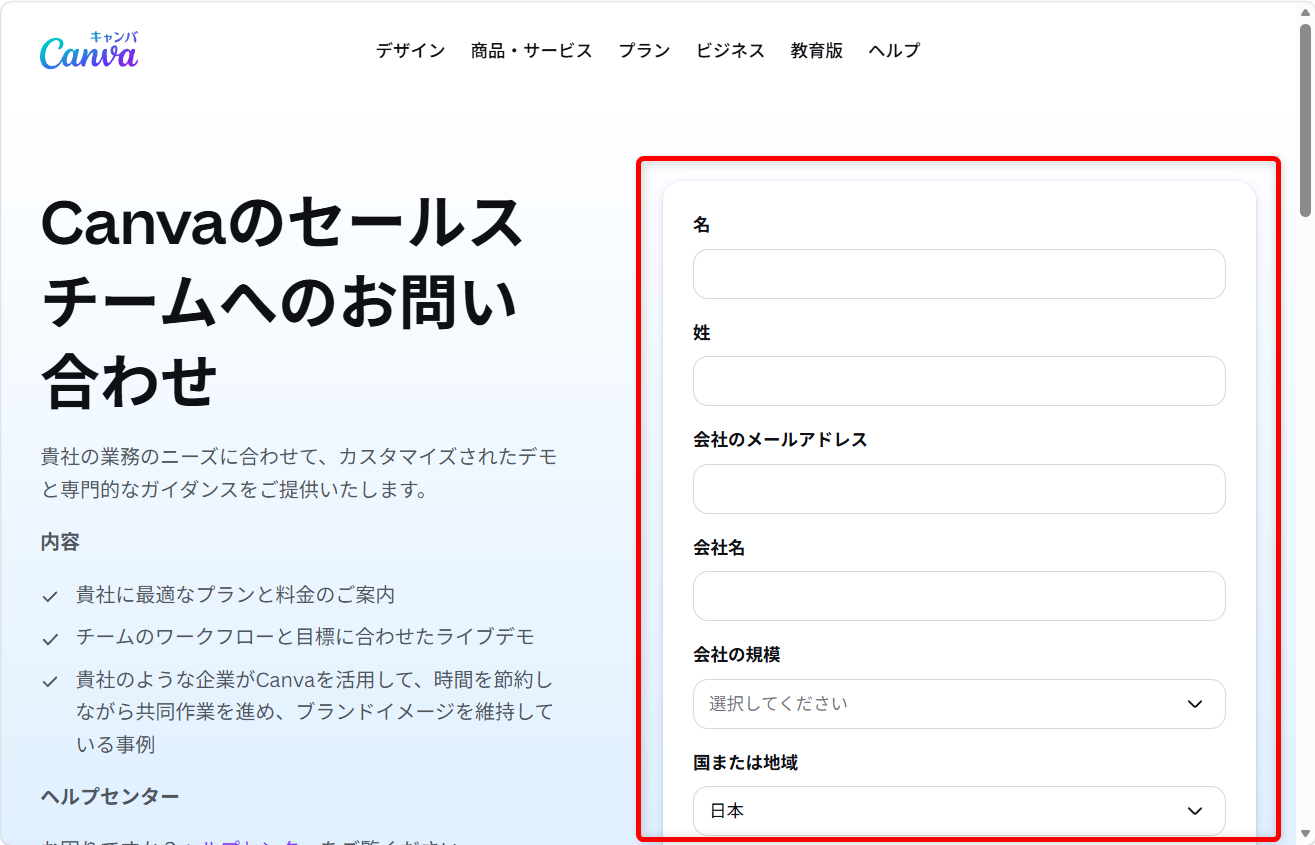This screenshot has height=845, width=1315.
Task: Click the Canva logo
Action: [89, 50]
